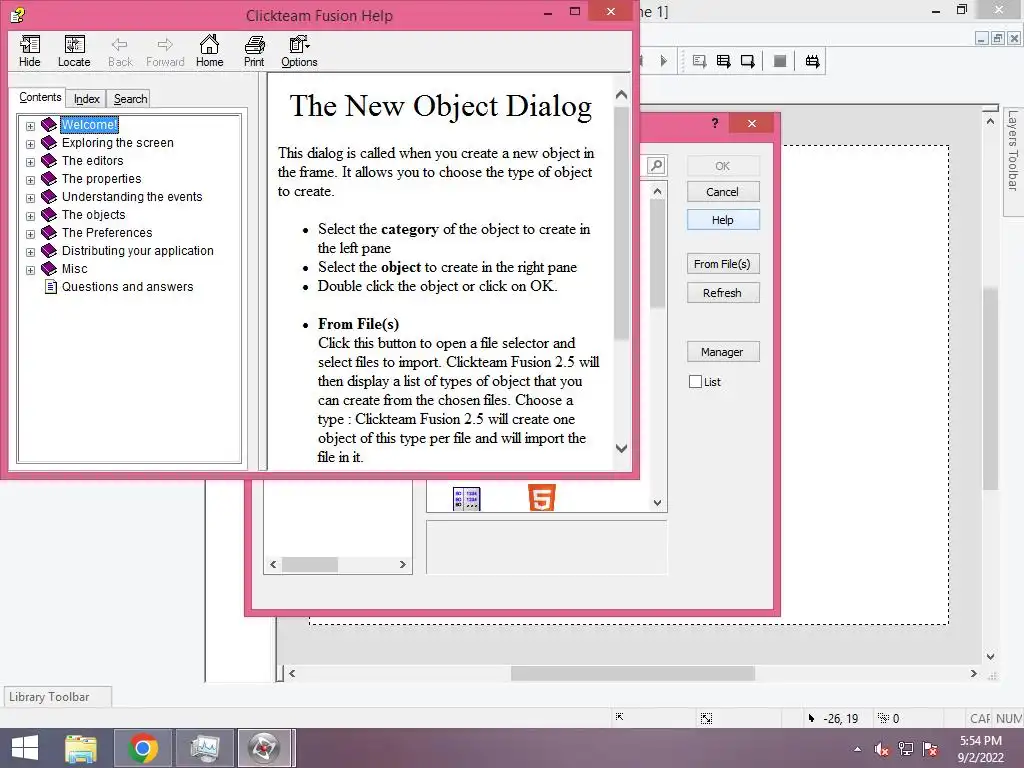Click the Locate icon in the Help toolbar

click(x=74, y=51)
